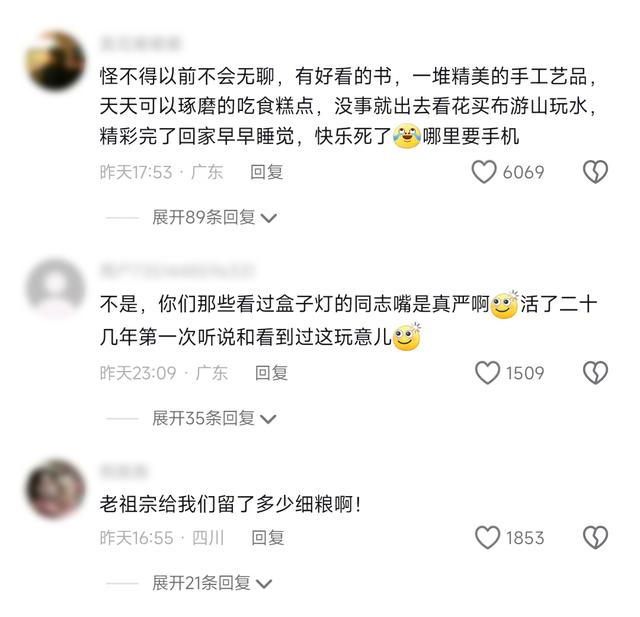
Task: Like the comment about 盒子灯
Action: (487, 373)
